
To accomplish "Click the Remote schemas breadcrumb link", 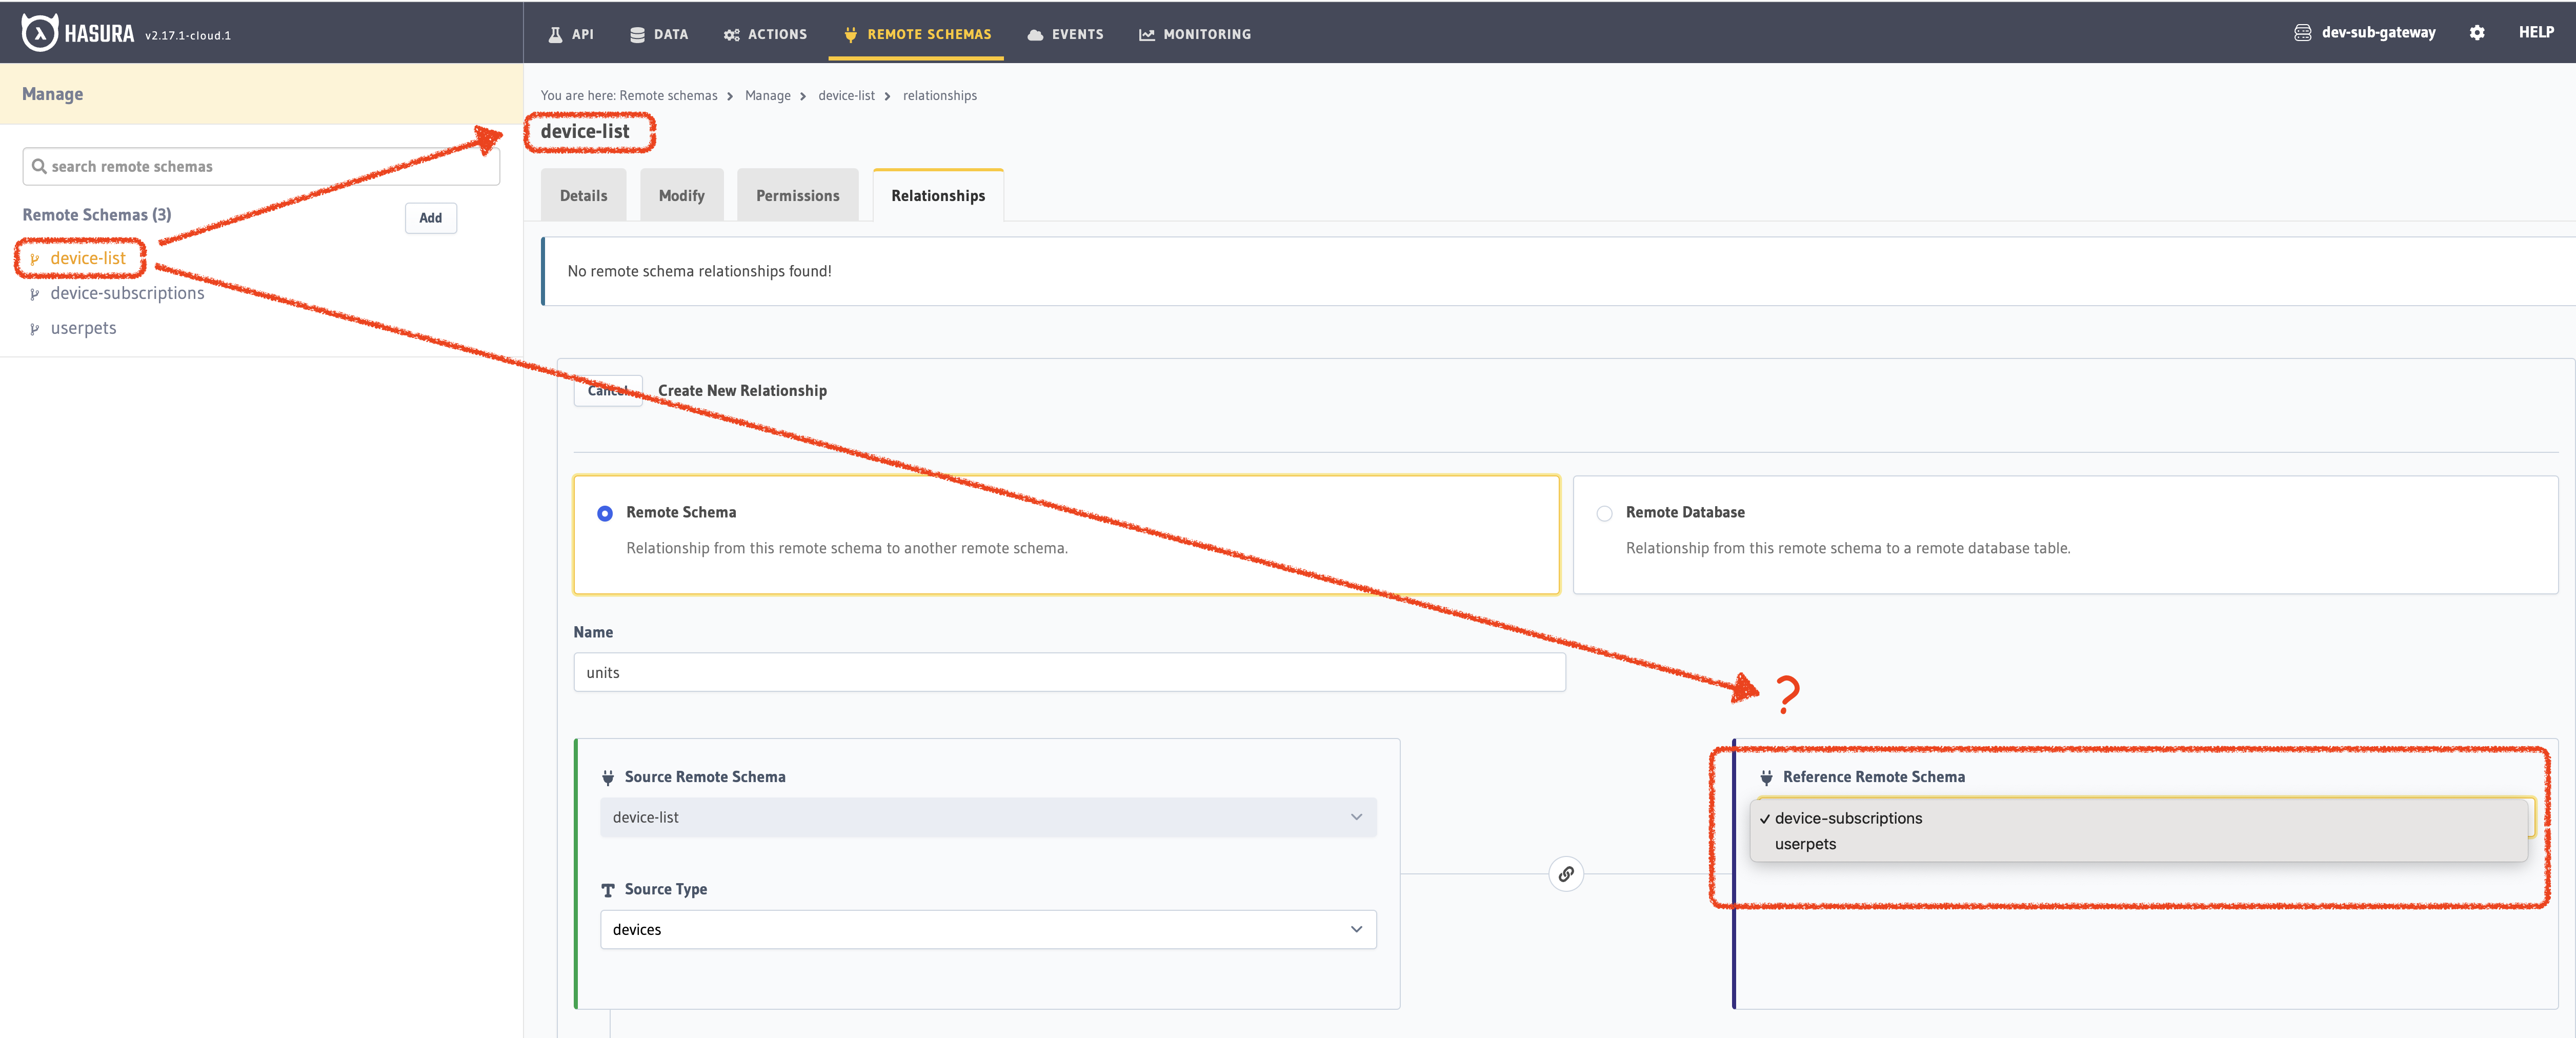I will click(x=668, y=95).
